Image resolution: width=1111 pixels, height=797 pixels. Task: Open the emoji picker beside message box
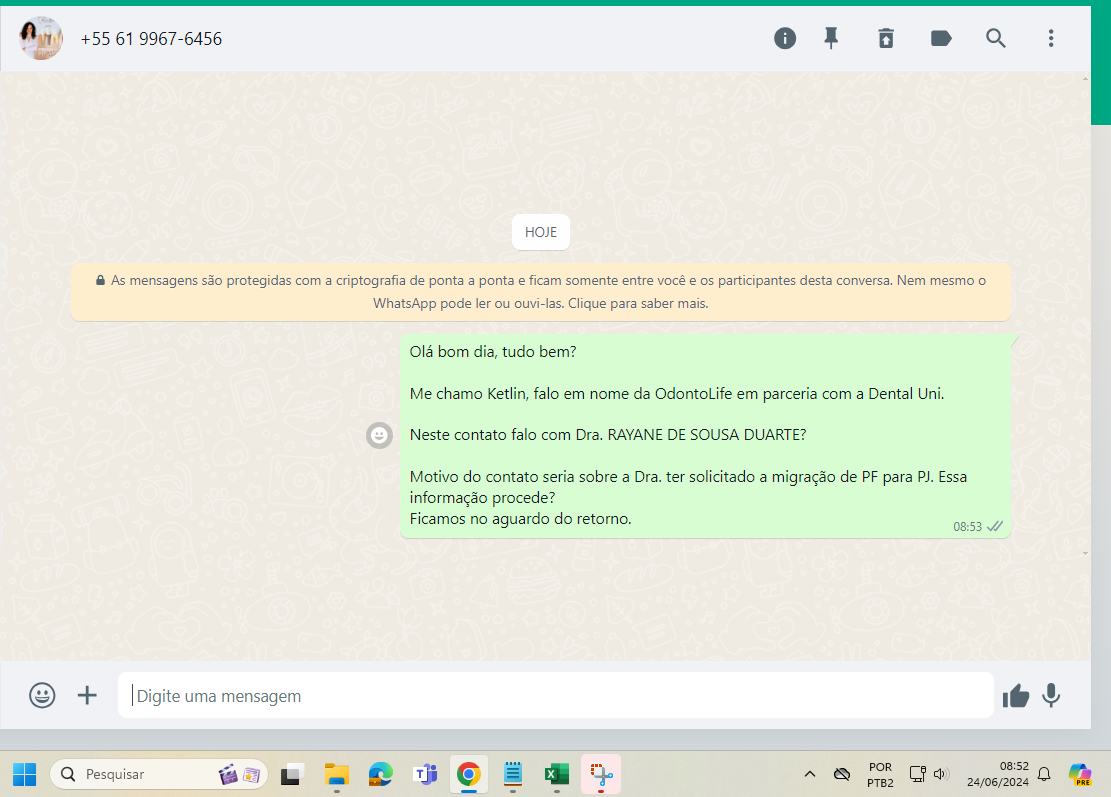[42, 695]
